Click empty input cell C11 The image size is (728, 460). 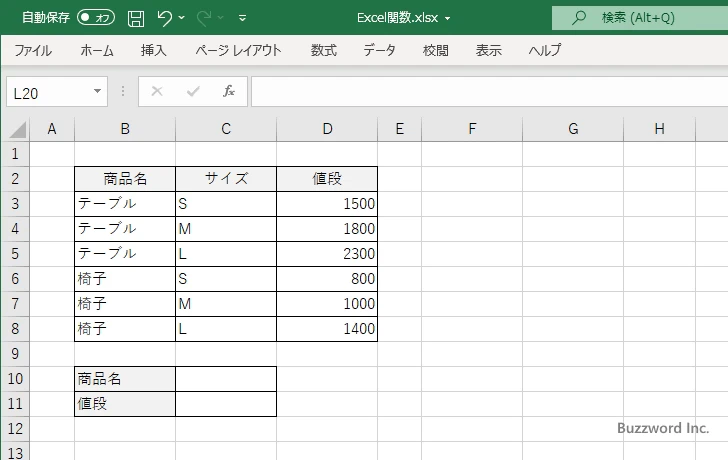pyautogui.click(x=226, y=404)
